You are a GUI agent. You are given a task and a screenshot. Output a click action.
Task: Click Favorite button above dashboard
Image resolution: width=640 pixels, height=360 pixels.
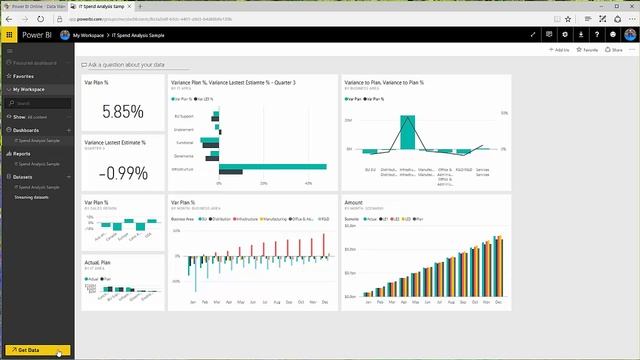pos(587,50)
